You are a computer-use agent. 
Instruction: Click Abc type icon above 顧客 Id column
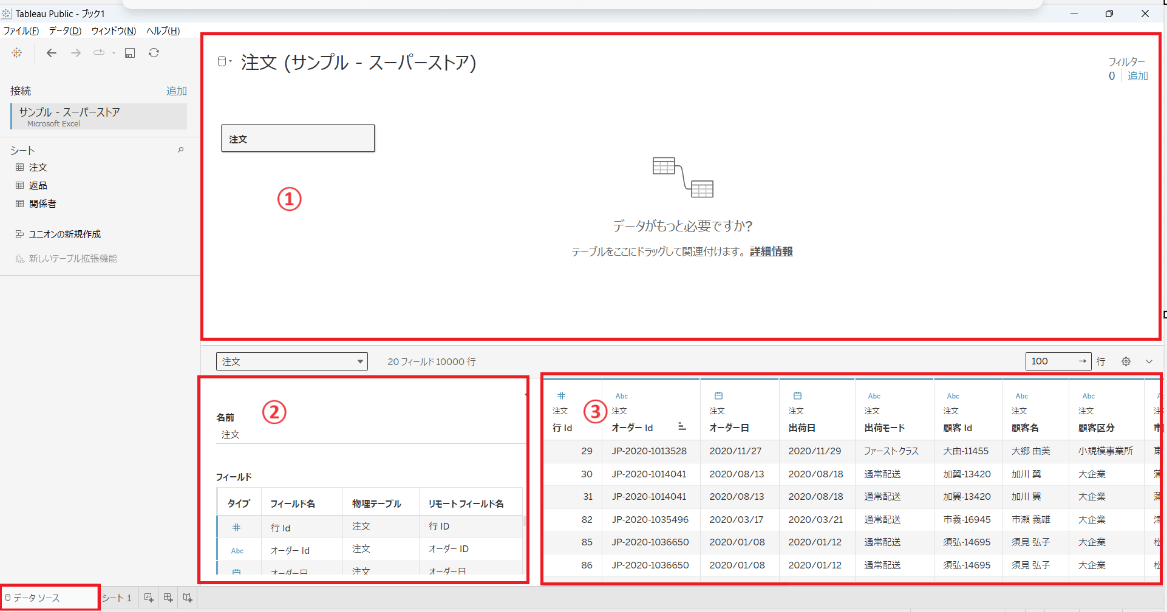(953, 396)
